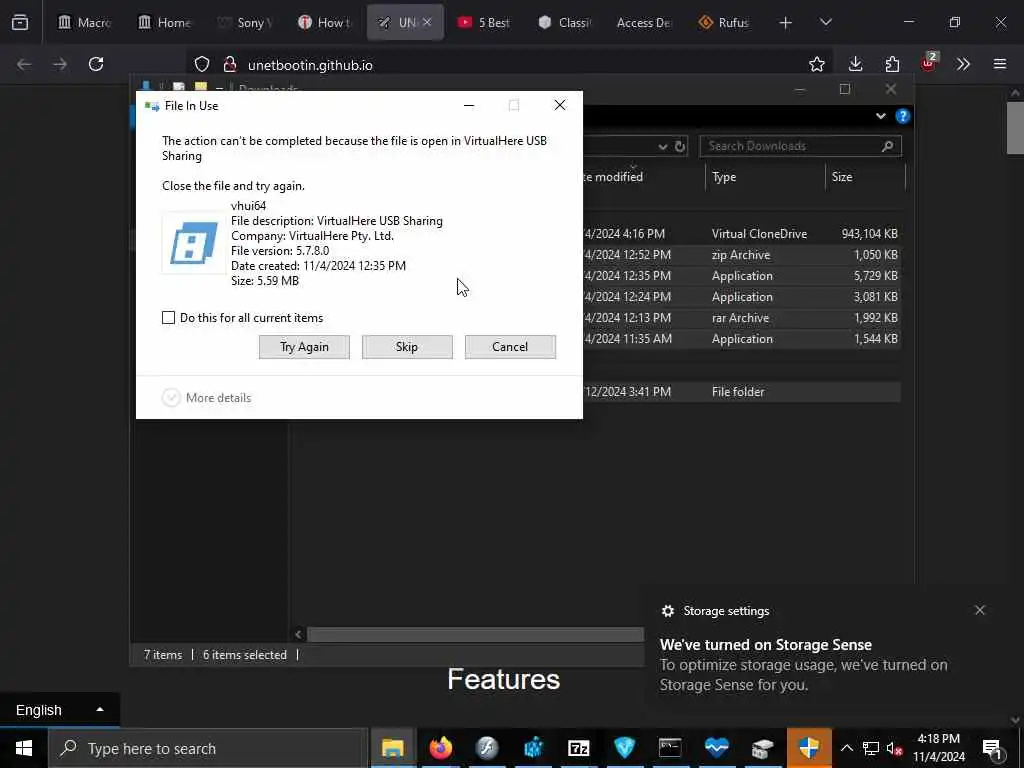Show hidden system tray icons
1024x768 pixels.
(846, 748)
